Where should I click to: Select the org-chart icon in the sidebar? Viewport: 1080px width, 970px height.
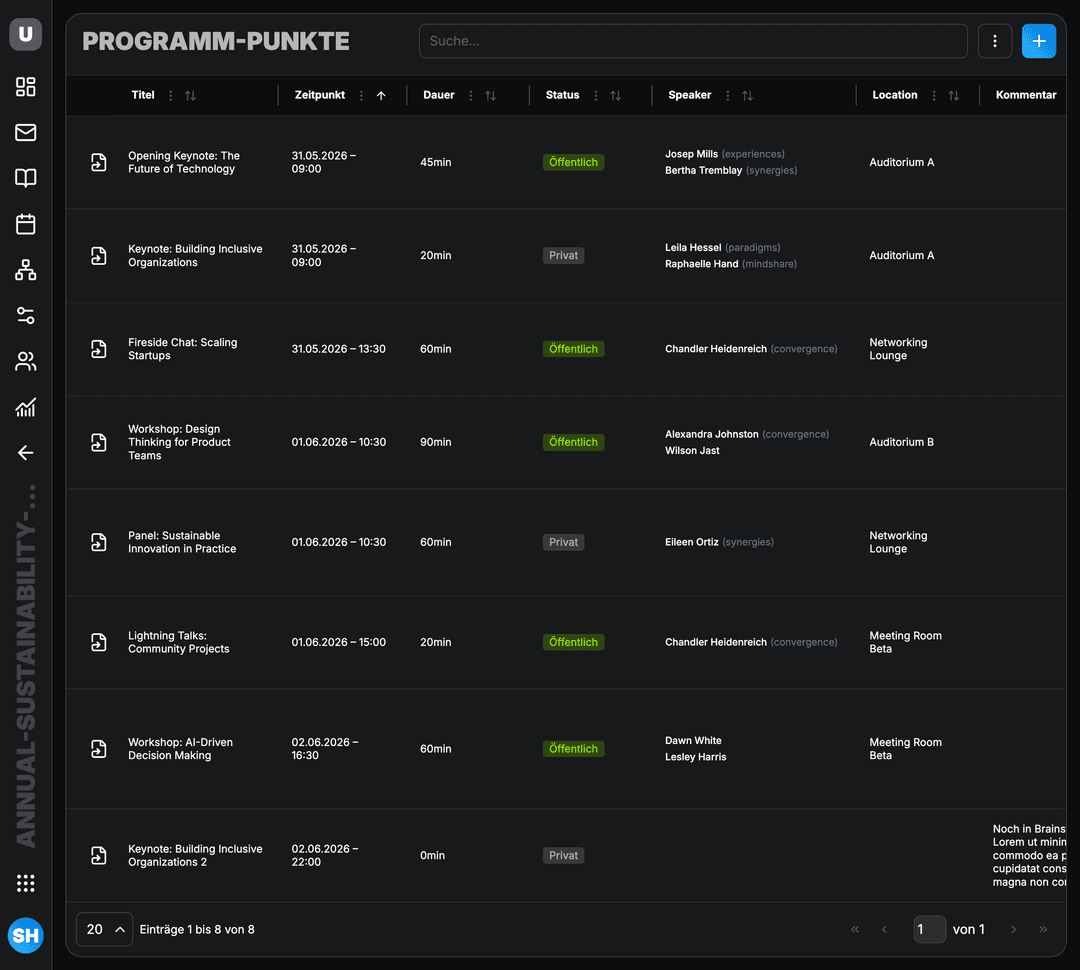(x=25, y=269)
